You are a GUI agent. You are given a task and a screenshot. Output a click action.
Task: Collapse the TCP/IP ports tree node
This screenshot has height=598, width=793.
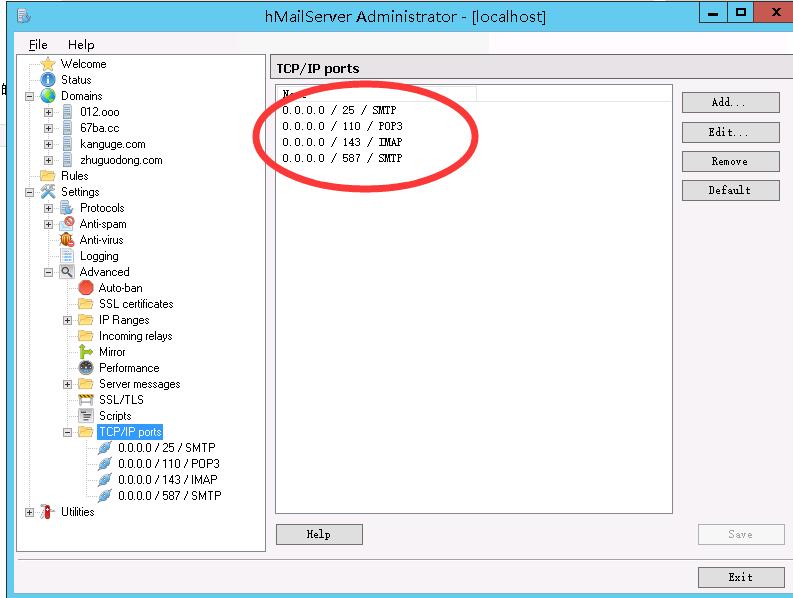[67, 432]
